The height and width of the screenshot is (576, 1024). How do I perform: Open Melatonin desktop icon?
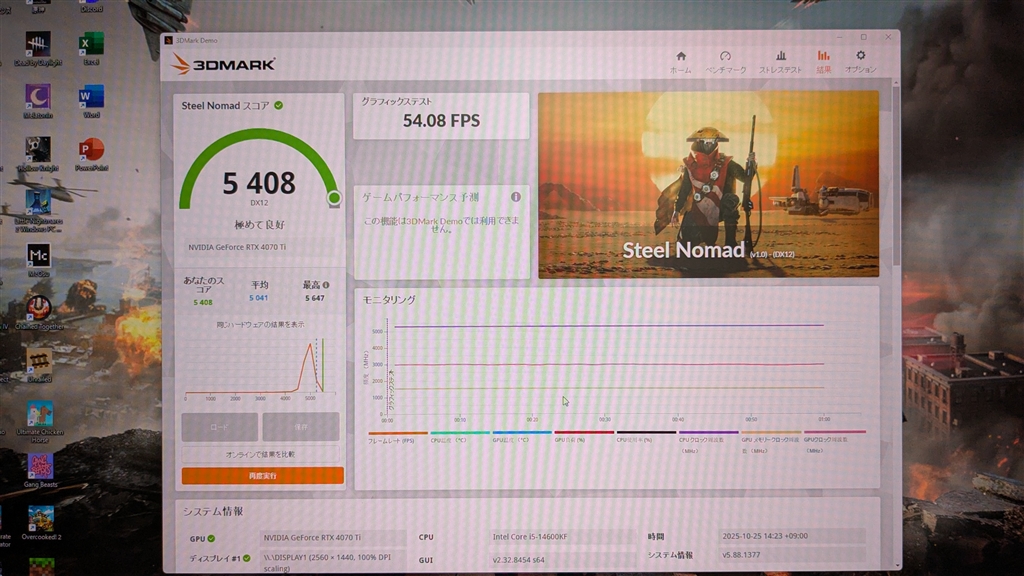[38, 101]
